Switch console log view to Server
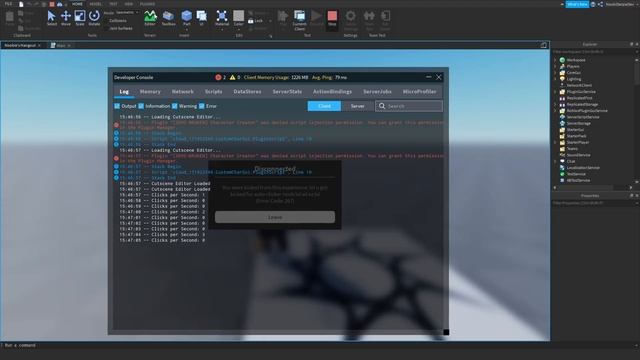The width and height of the screenshot is (640, 360). pos(358,106)
